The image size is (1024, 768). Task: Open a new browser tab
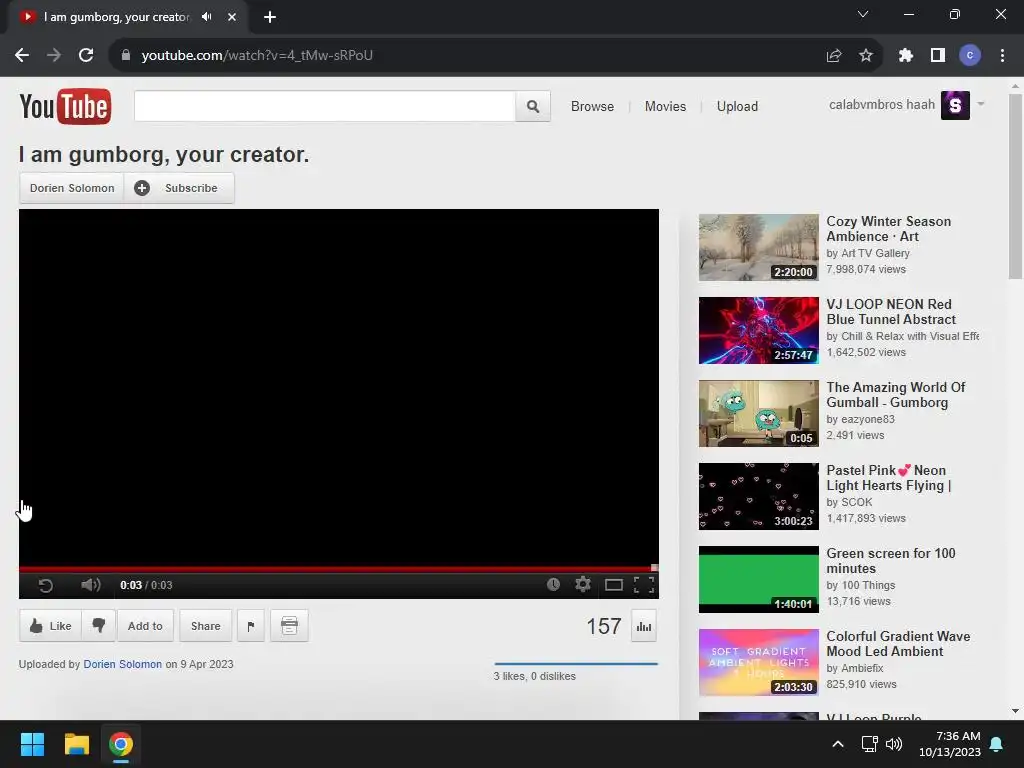pyautogui.click(x=270, y=17)
